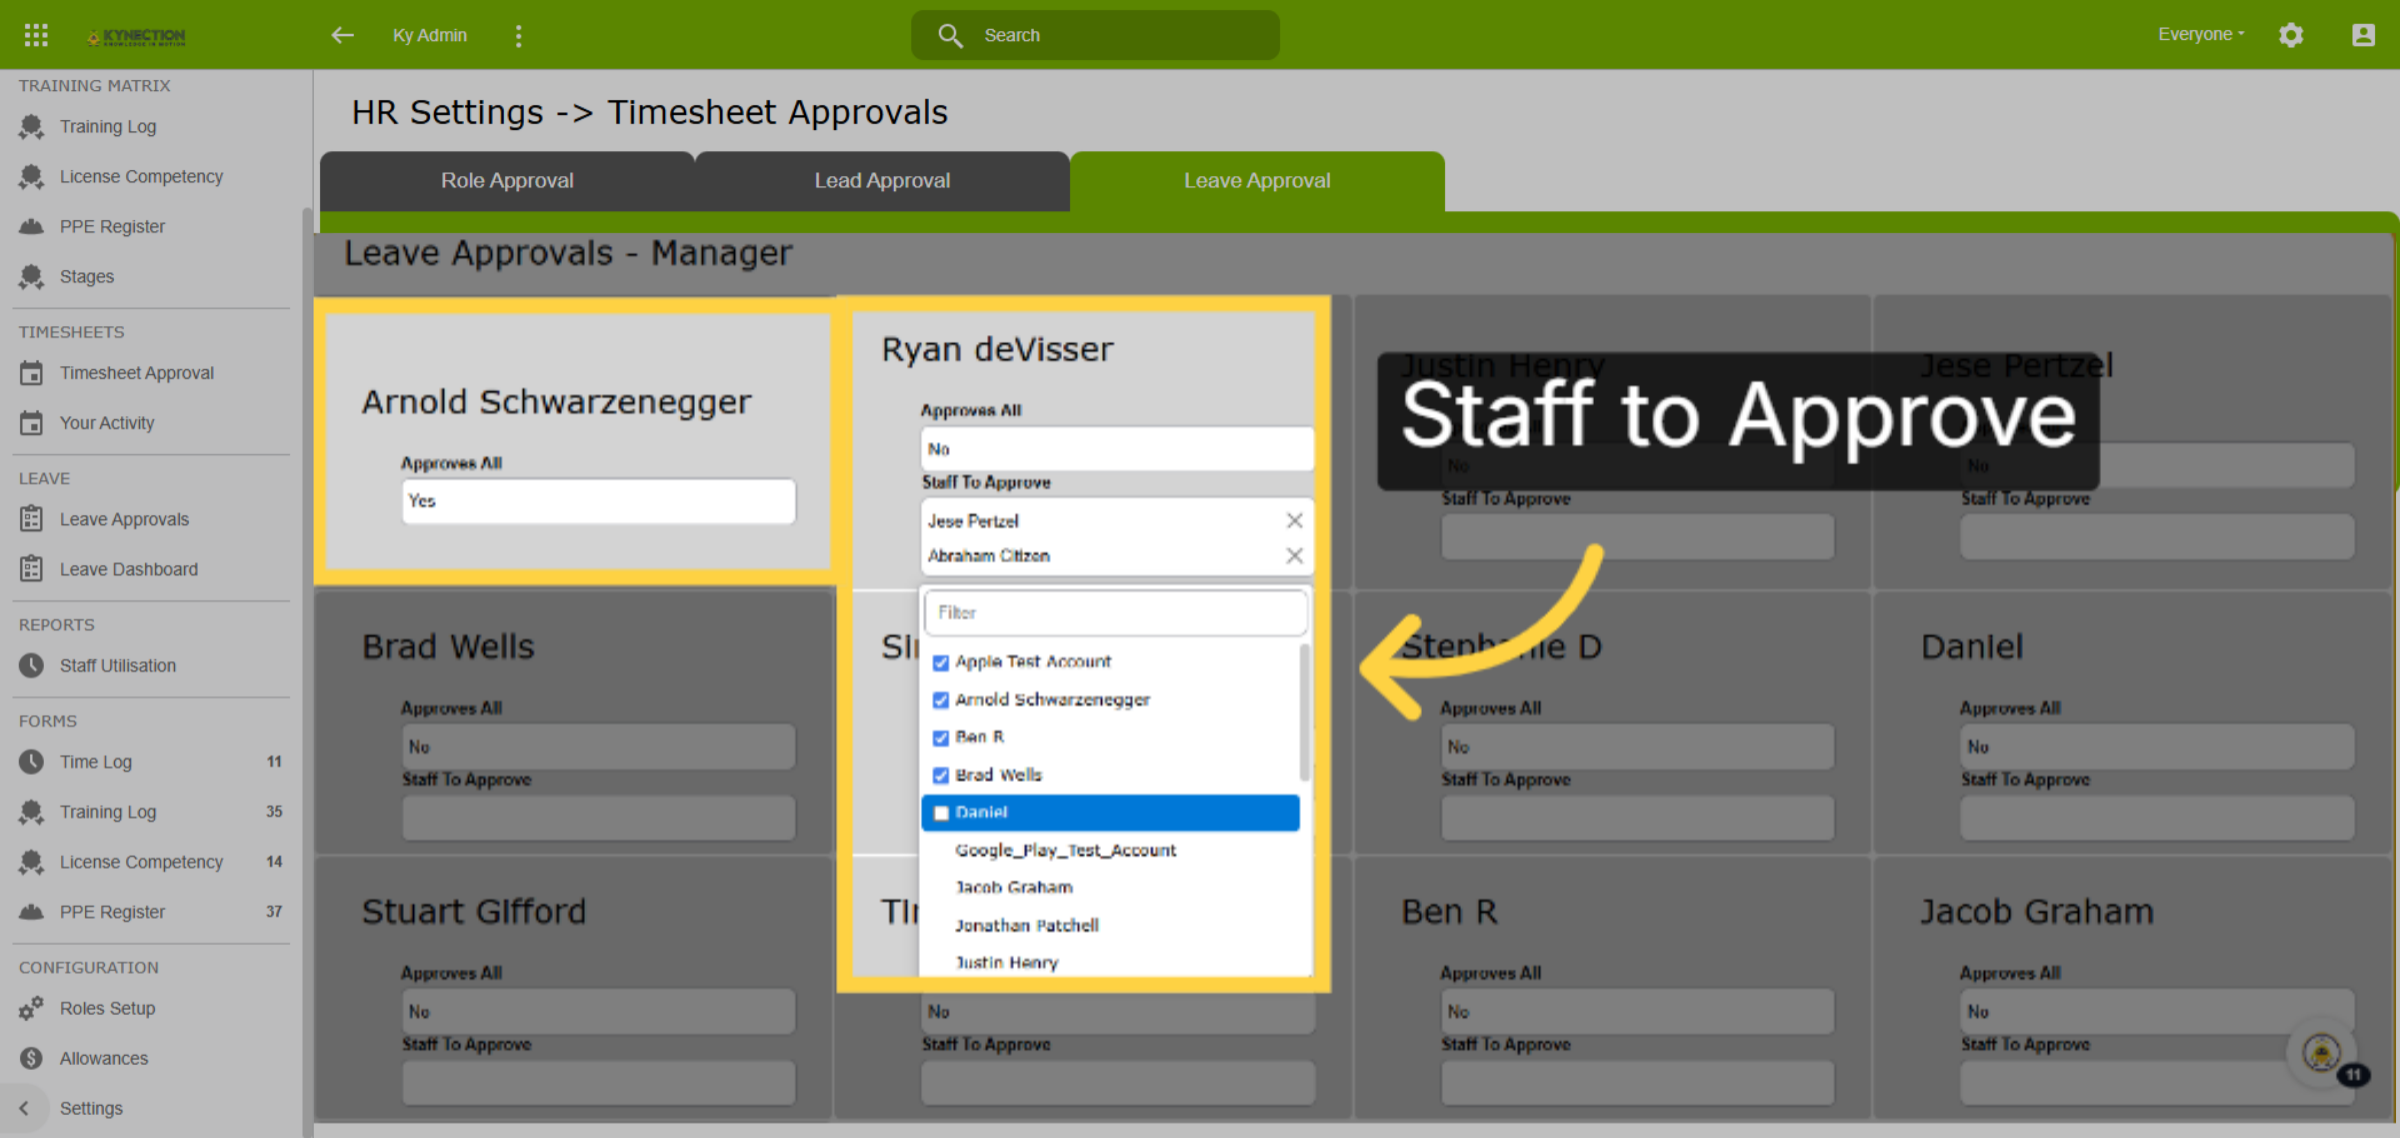Click the left sidebar scrollbar
The image size is (2400, 1138).
coord(307,670)
